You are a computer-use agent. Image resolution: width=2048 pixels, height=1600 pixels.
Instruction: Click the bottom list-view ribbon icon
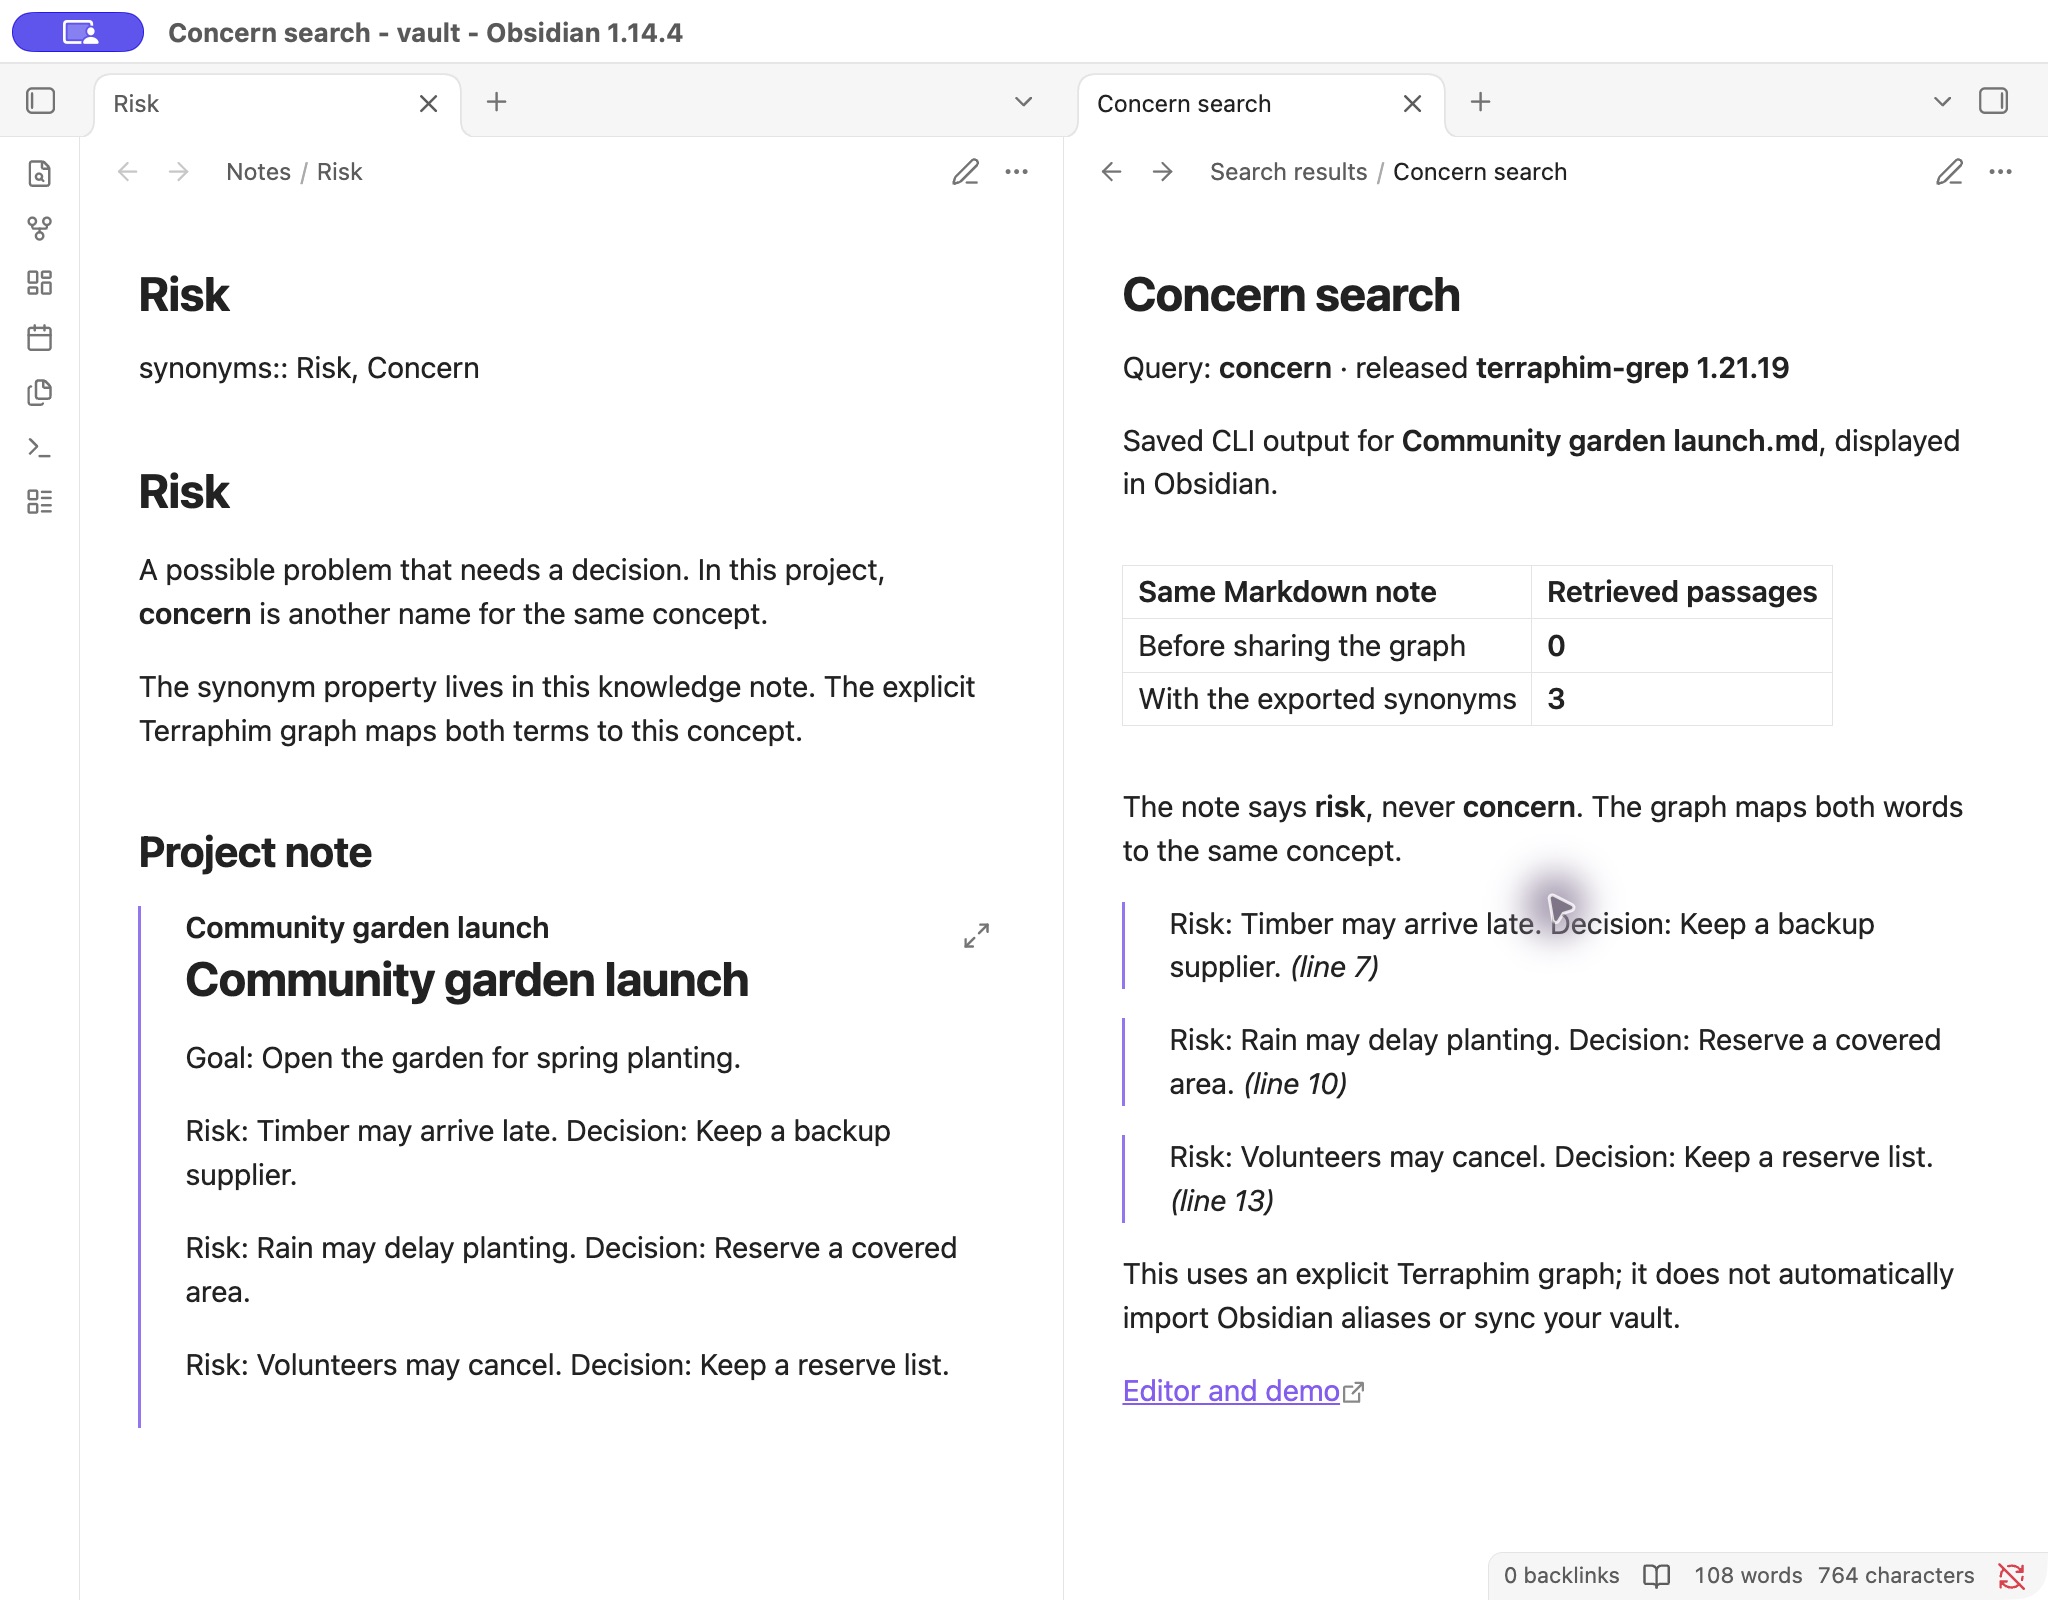point(40,502)
